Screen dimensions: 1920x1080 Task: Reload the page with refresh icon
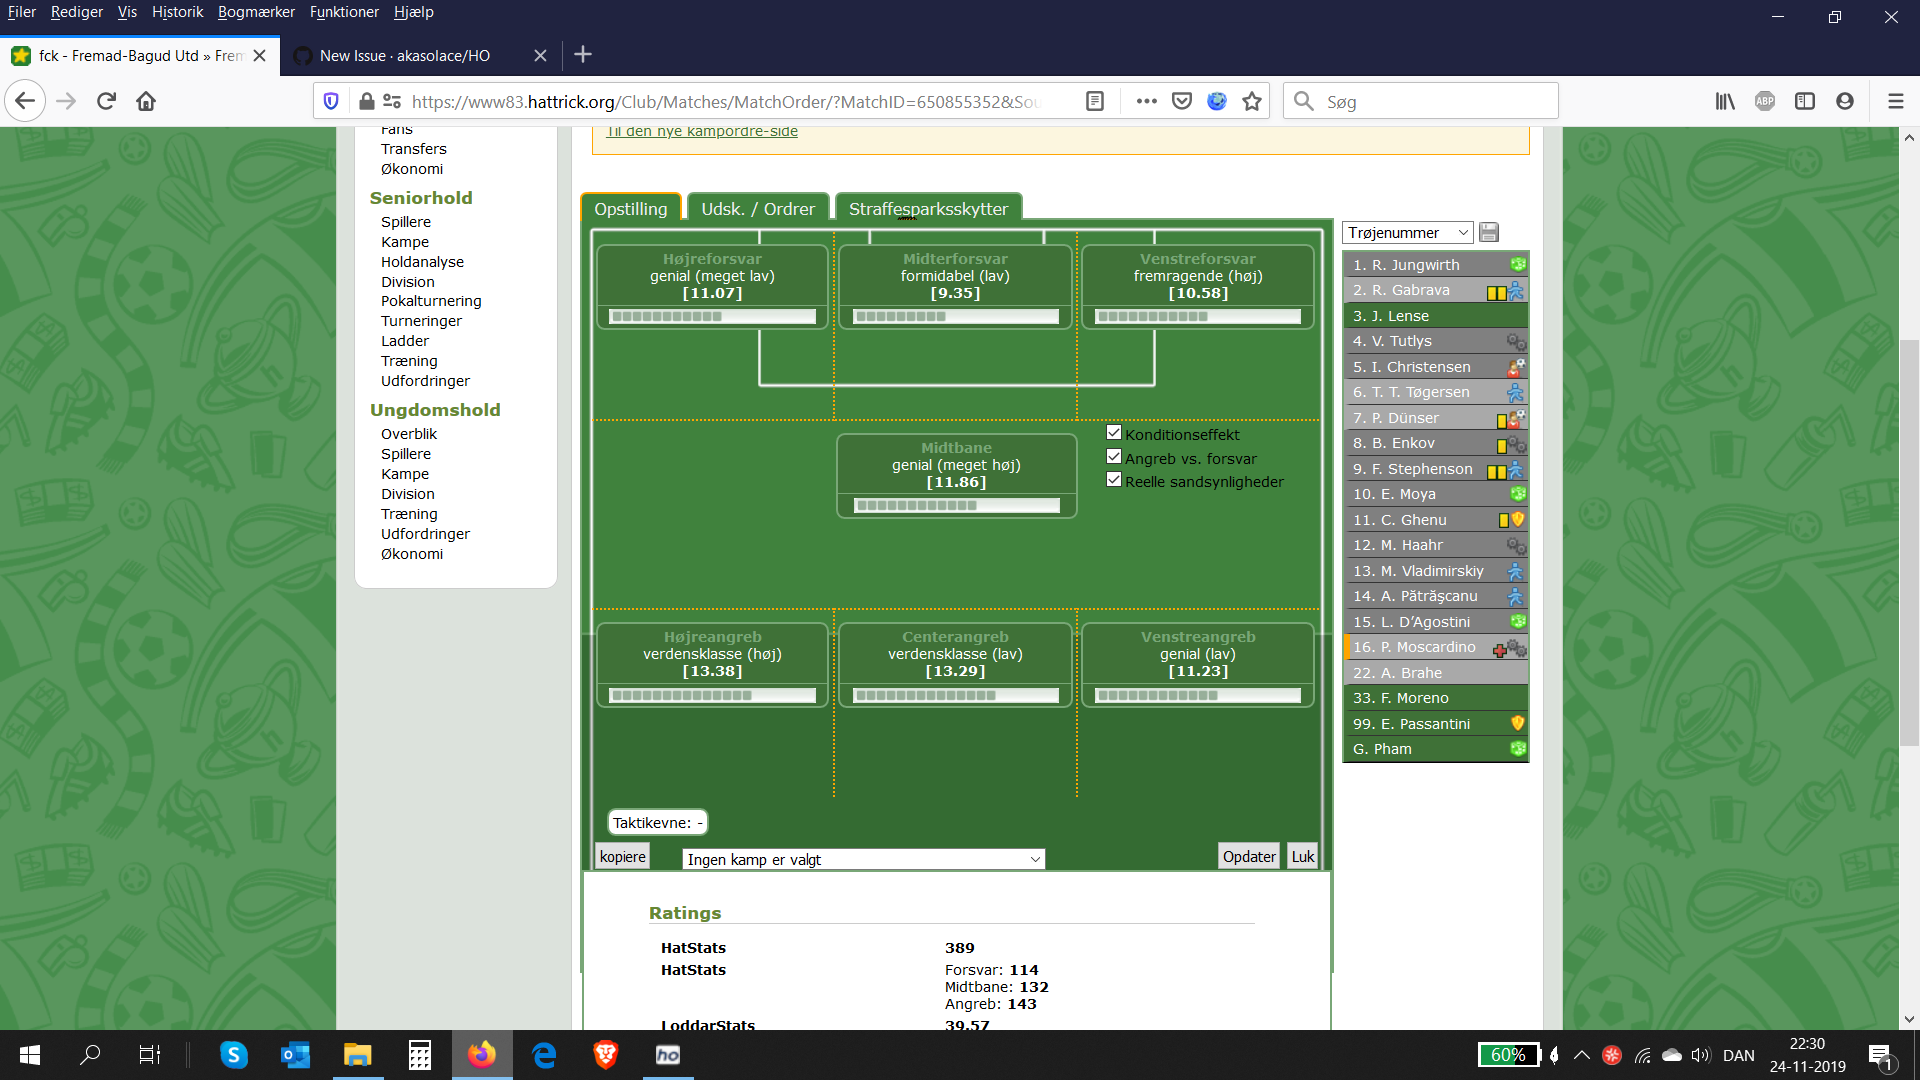[x=106, y=101]
